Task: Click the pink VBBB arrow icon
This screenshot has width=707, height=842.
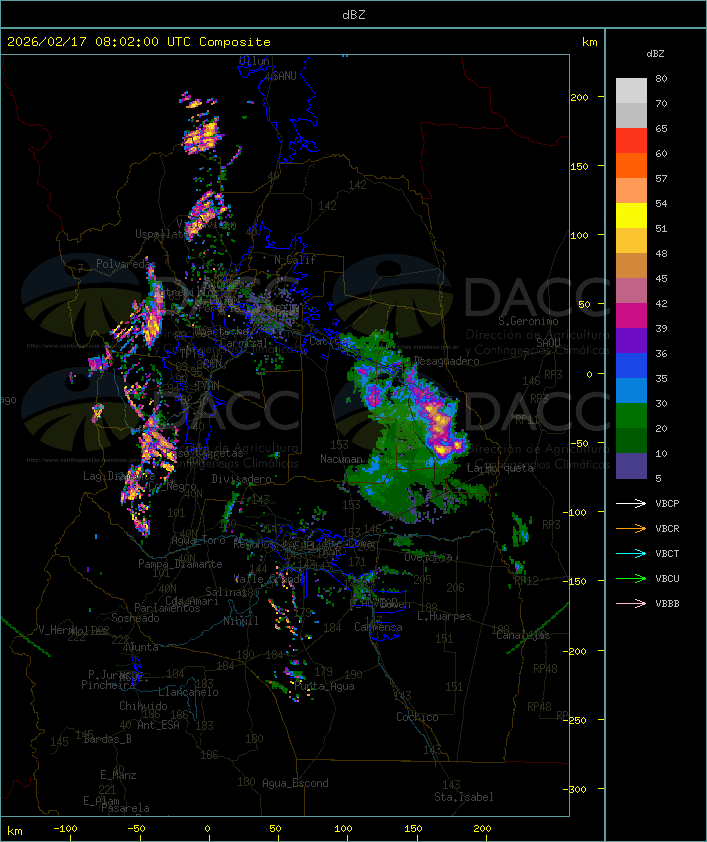Action: (x=631, y=604)
